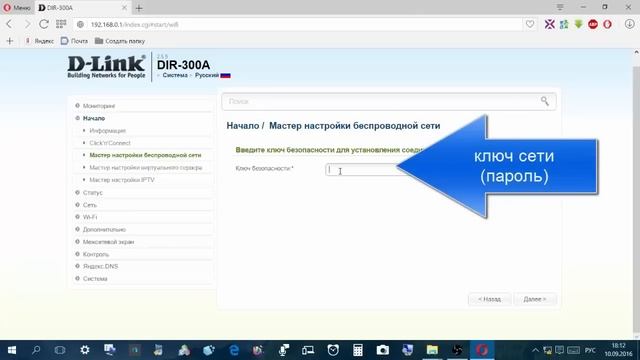Expand the Мониторинг menu section

99,106
